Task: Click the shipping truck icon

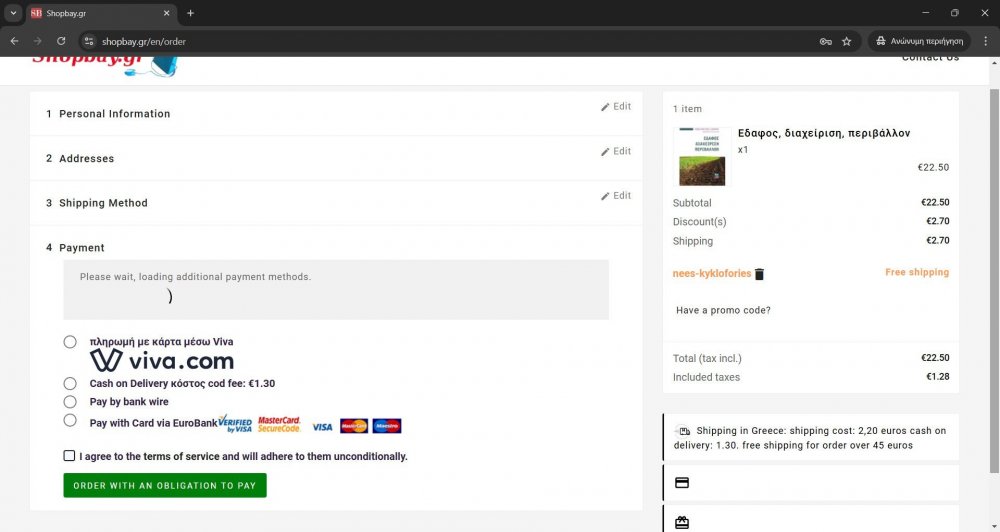Action: point(684,431)
